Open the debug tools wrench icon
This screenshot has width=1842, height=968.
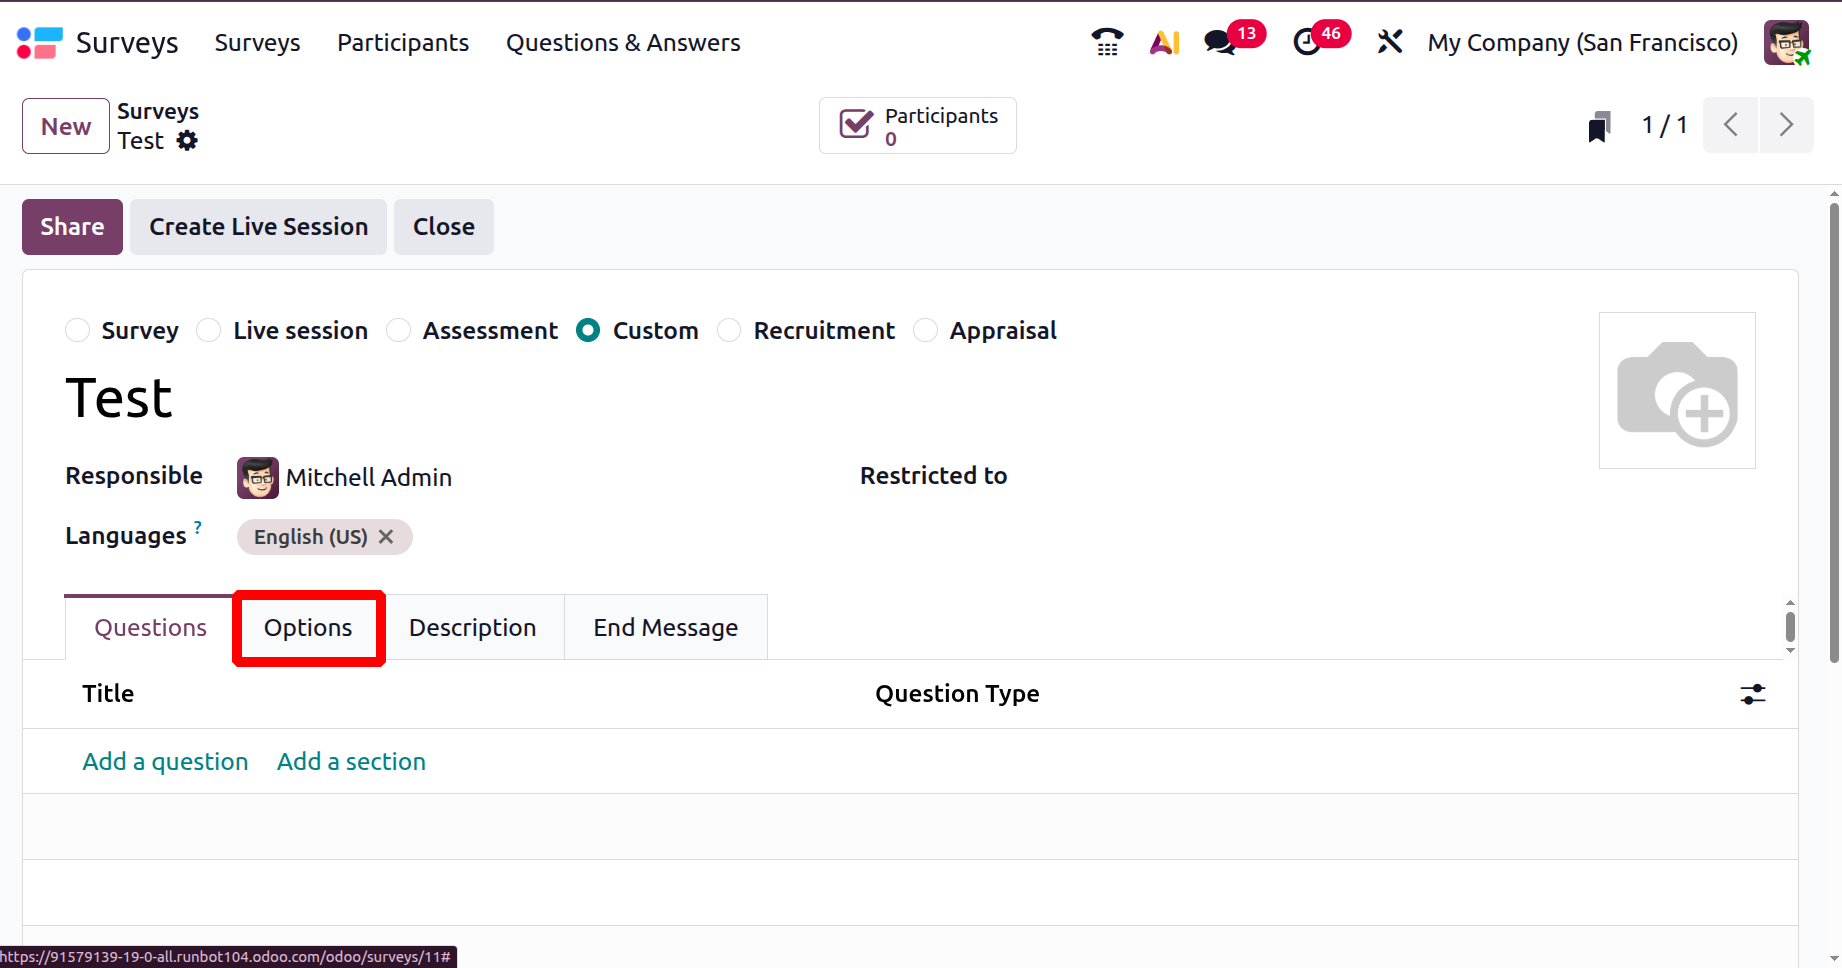(1389, 42)
